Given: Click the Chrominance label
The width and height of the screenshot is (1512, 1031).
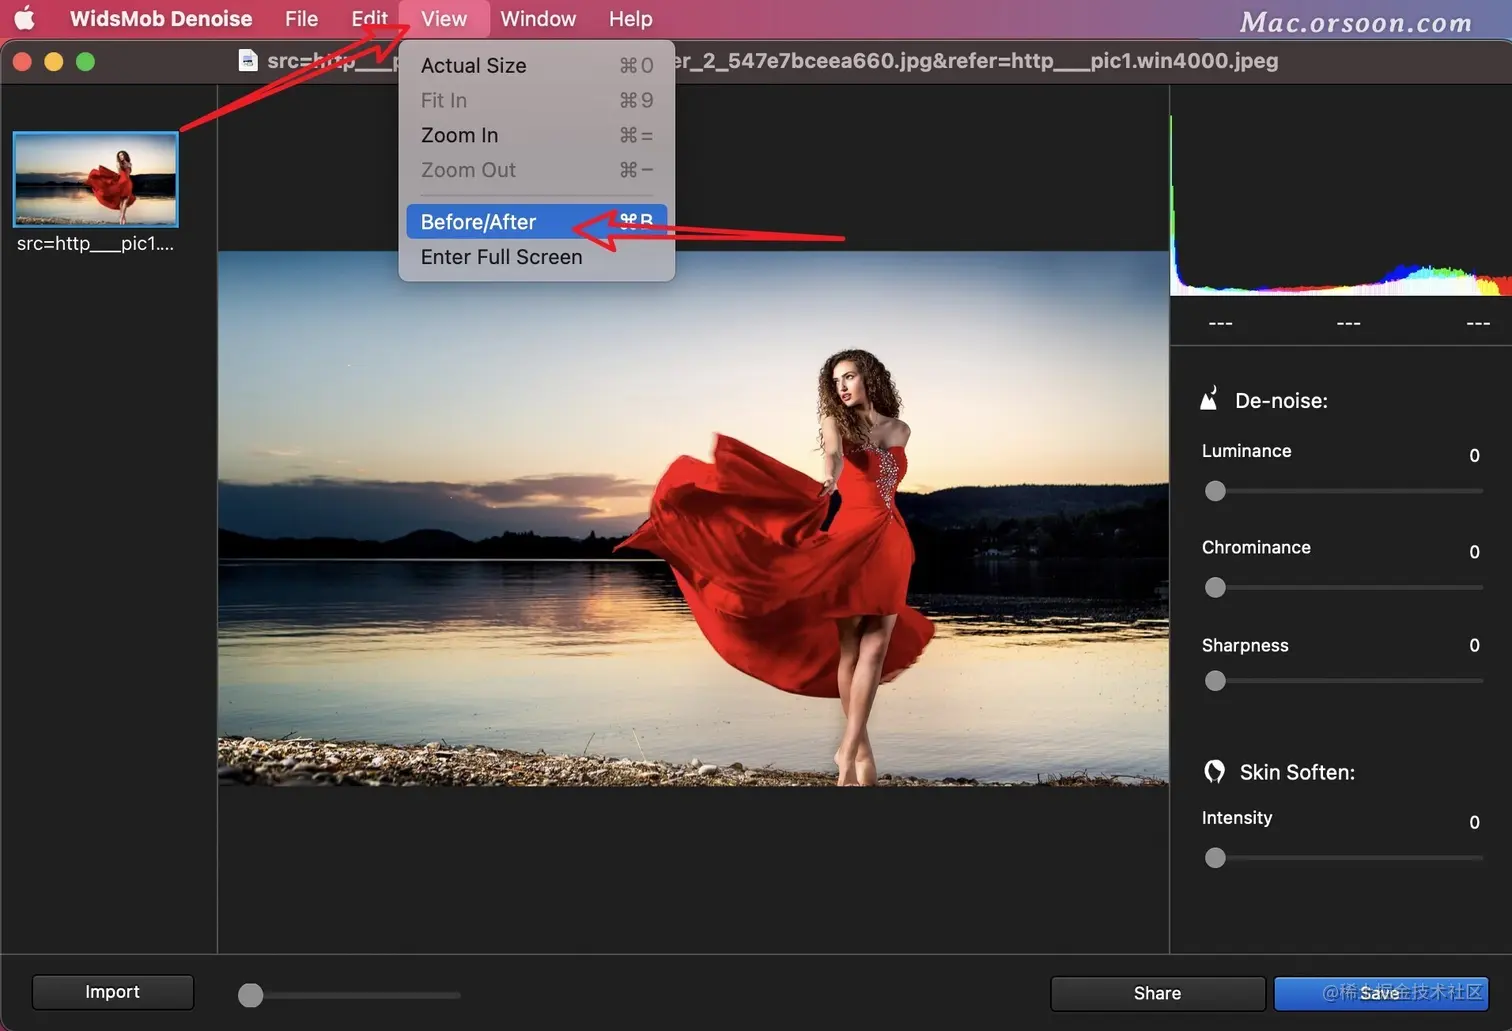Looking at the screenshot, I should point(1256,547).
